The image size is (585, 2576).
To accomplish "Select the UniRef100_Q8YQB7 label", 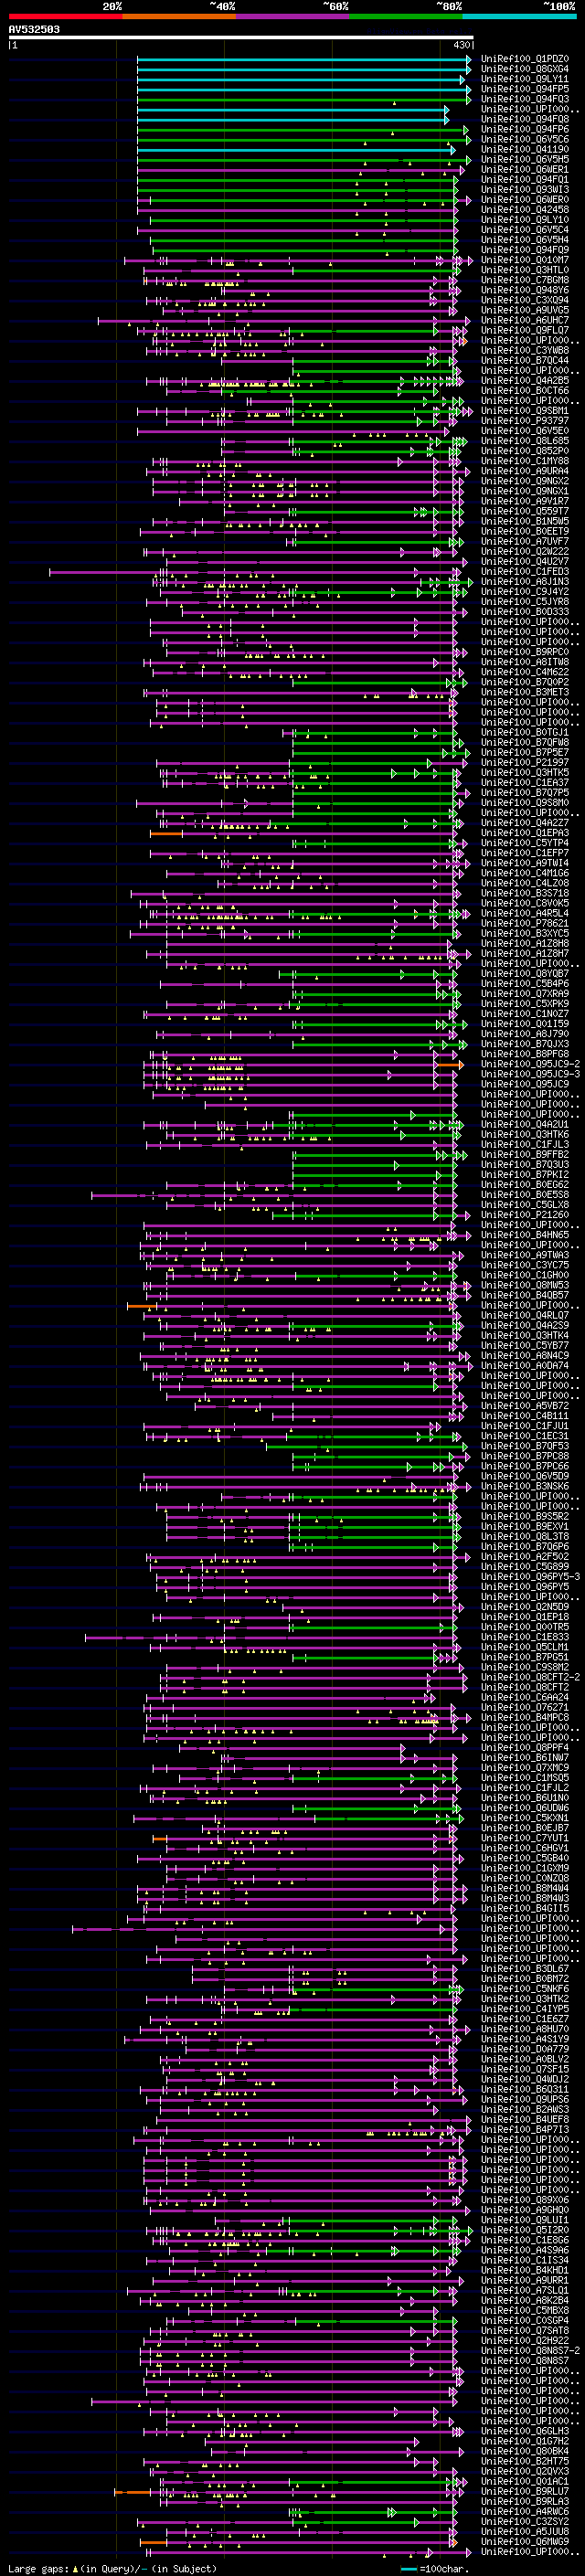I will tap(525, 974).
